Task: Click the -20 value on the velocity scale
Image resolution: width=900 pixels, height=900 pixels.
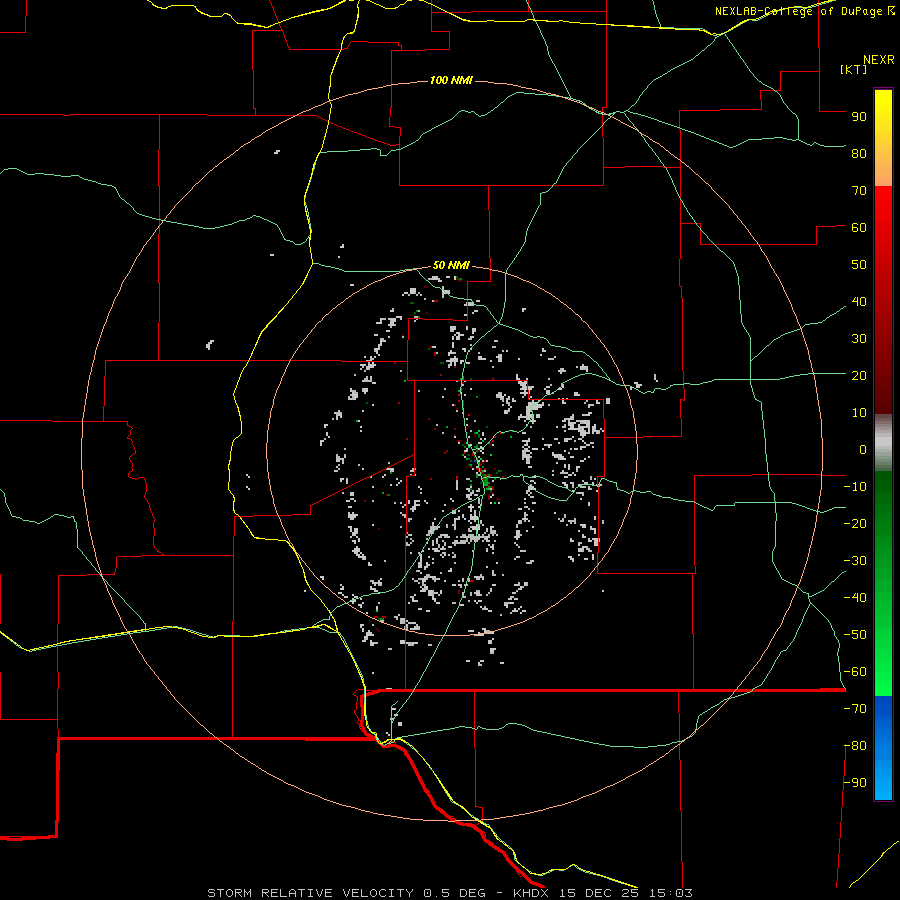Action: coord(855,523)
